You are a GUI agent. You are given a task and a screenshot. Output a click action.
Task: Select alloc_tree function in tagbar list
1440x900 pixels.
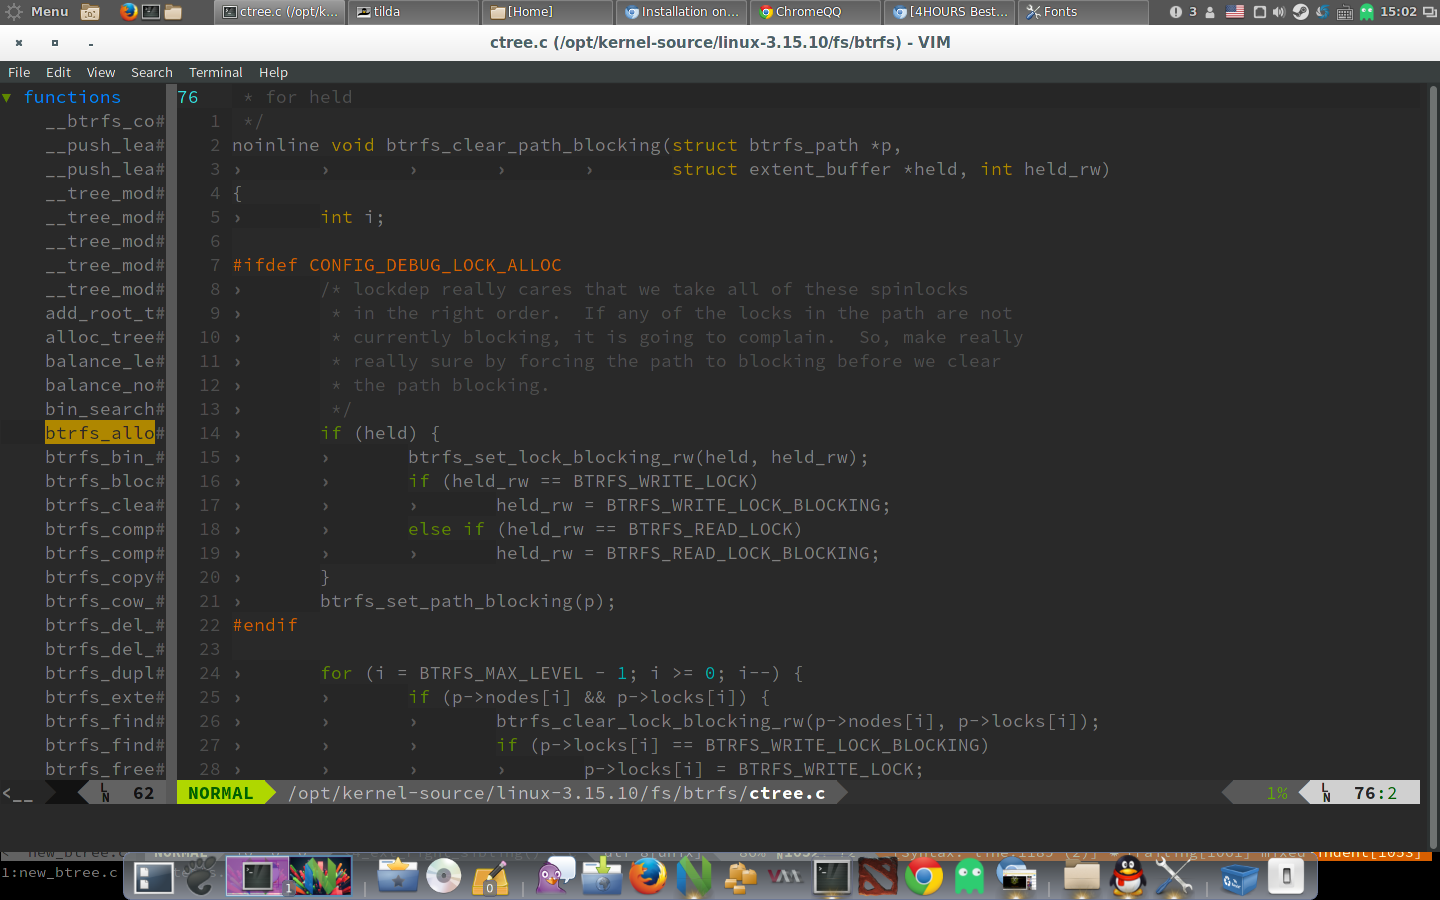point(100,337)
